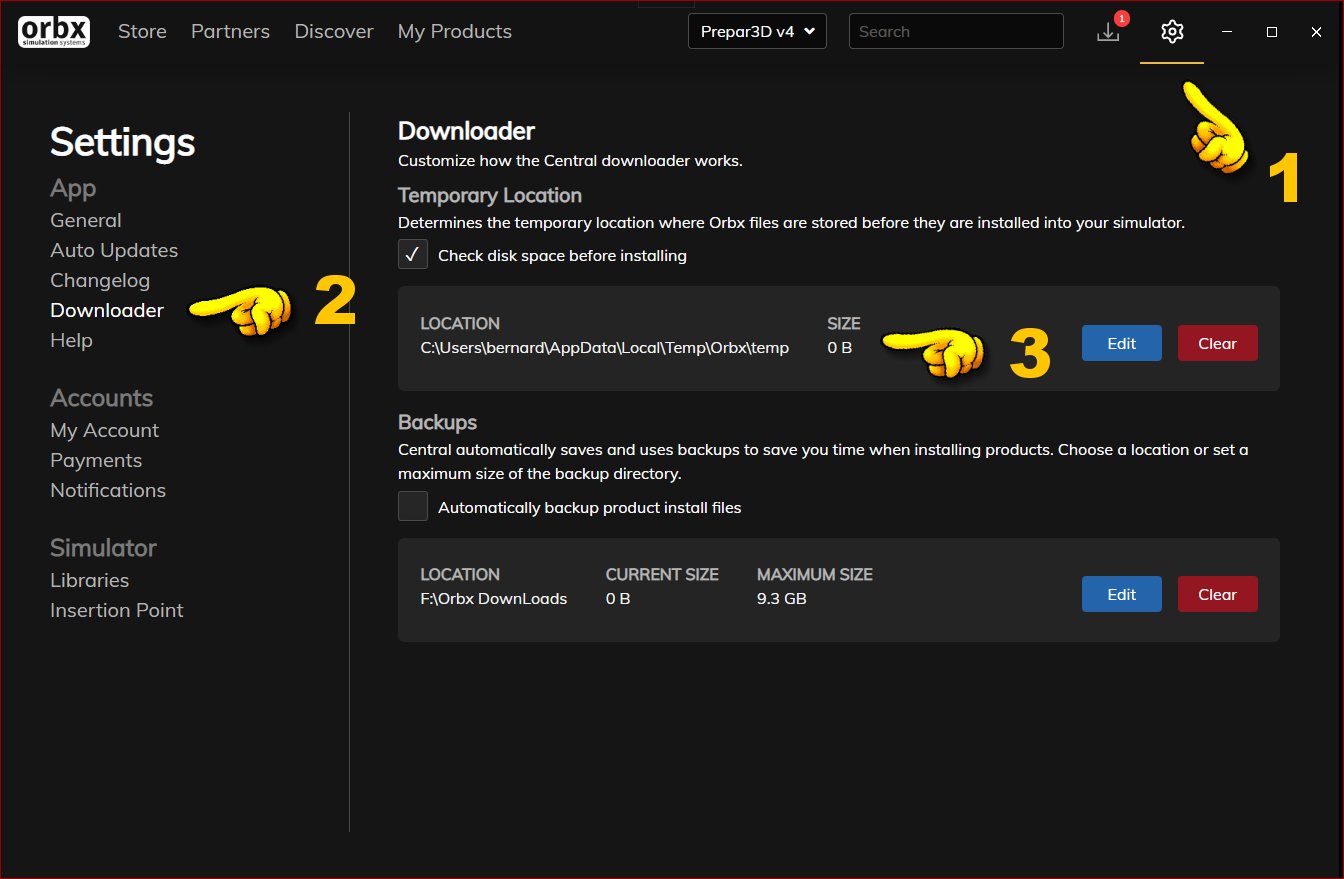This screenshot has width=1344, height=879.
Task: Open Payments settings
Action: [x=96, y=460]
